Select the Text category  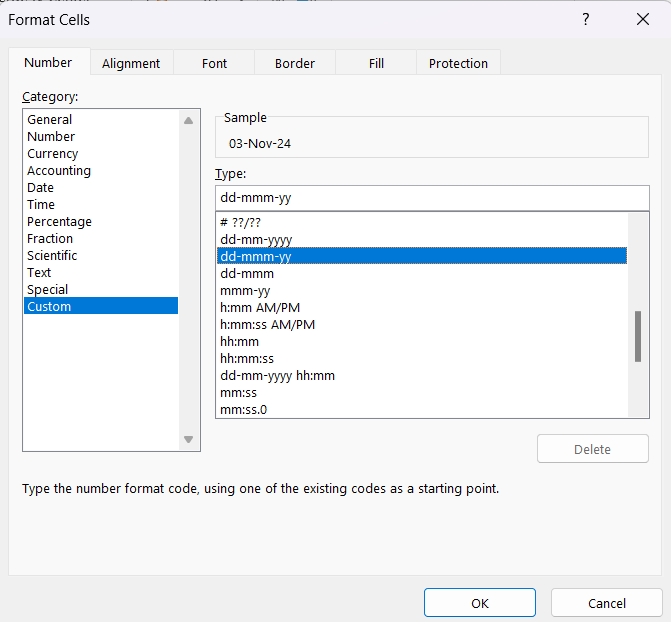(101, 272)
